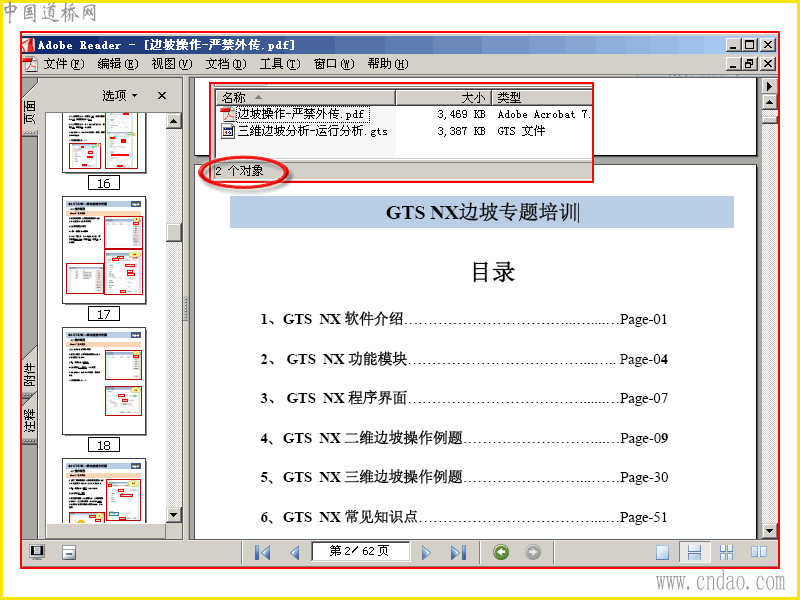Image resolution: width=800 pixels, height=600 pixels.
Task: Select file 边坡操作-严禁外传.pdf
Action: point(303,114)
